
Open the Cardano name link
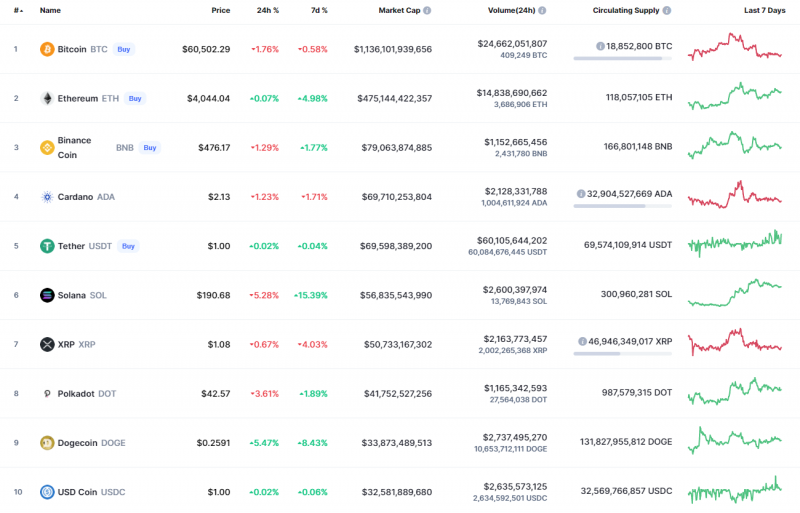(x=75, y=197)
